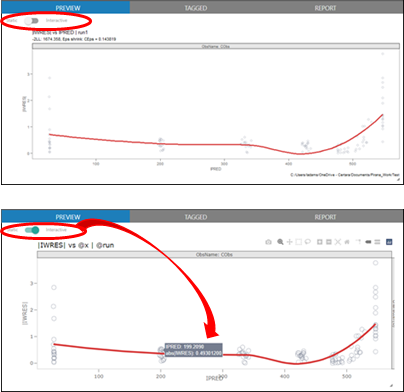This screenshot has height=392, width=404.
Task: Select the Zoom magnifier tool in modebar
Action: click(x=280, y=242)
